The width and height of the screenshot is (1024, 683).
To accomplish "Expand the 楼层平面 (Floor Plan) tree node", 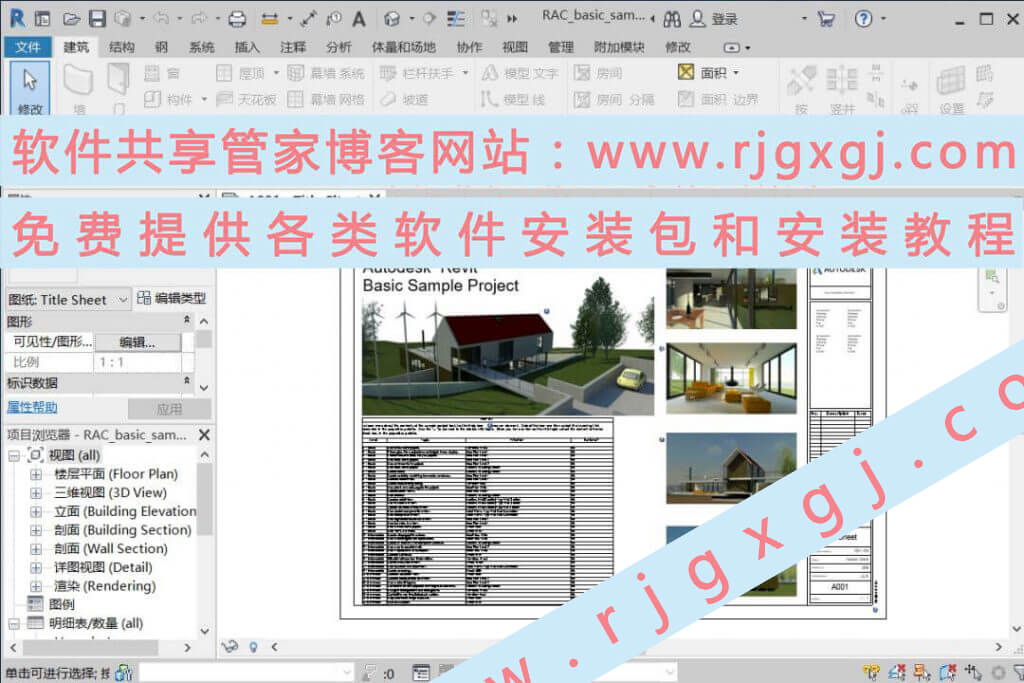I will pos(37,474).
